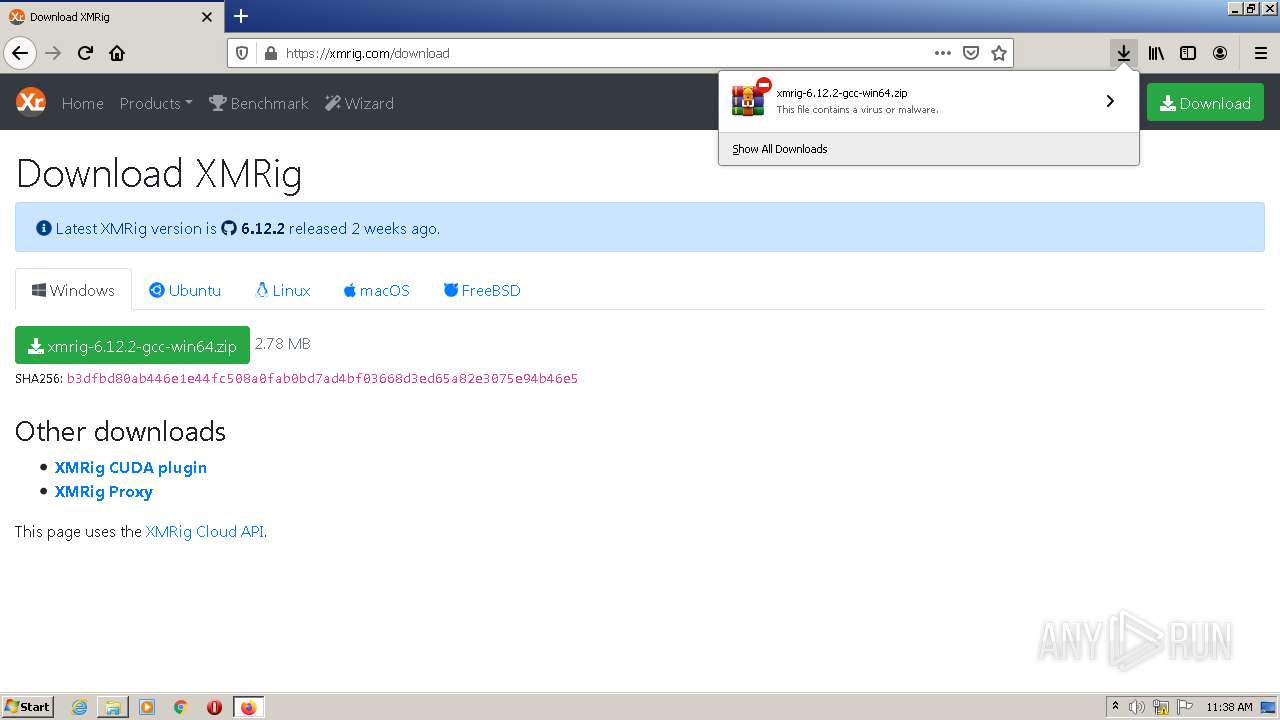Switch to the FreeBSD tab

(482, 290)
